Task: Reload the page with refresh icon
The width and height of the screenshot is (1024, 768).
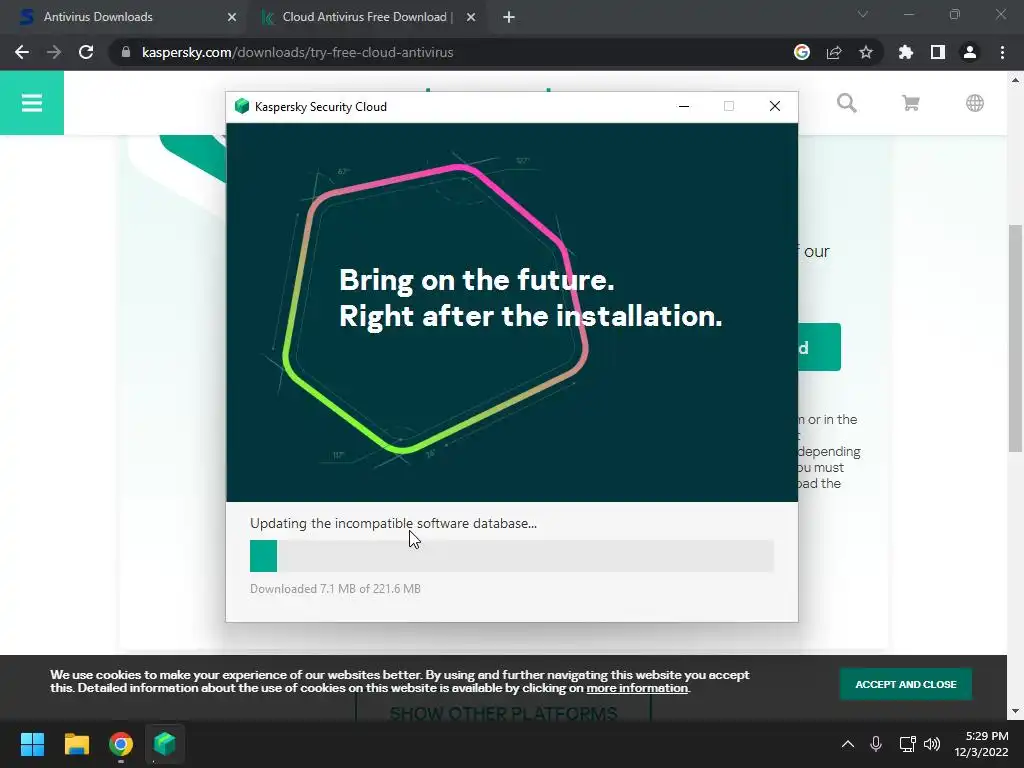Action: coord(86,52)
